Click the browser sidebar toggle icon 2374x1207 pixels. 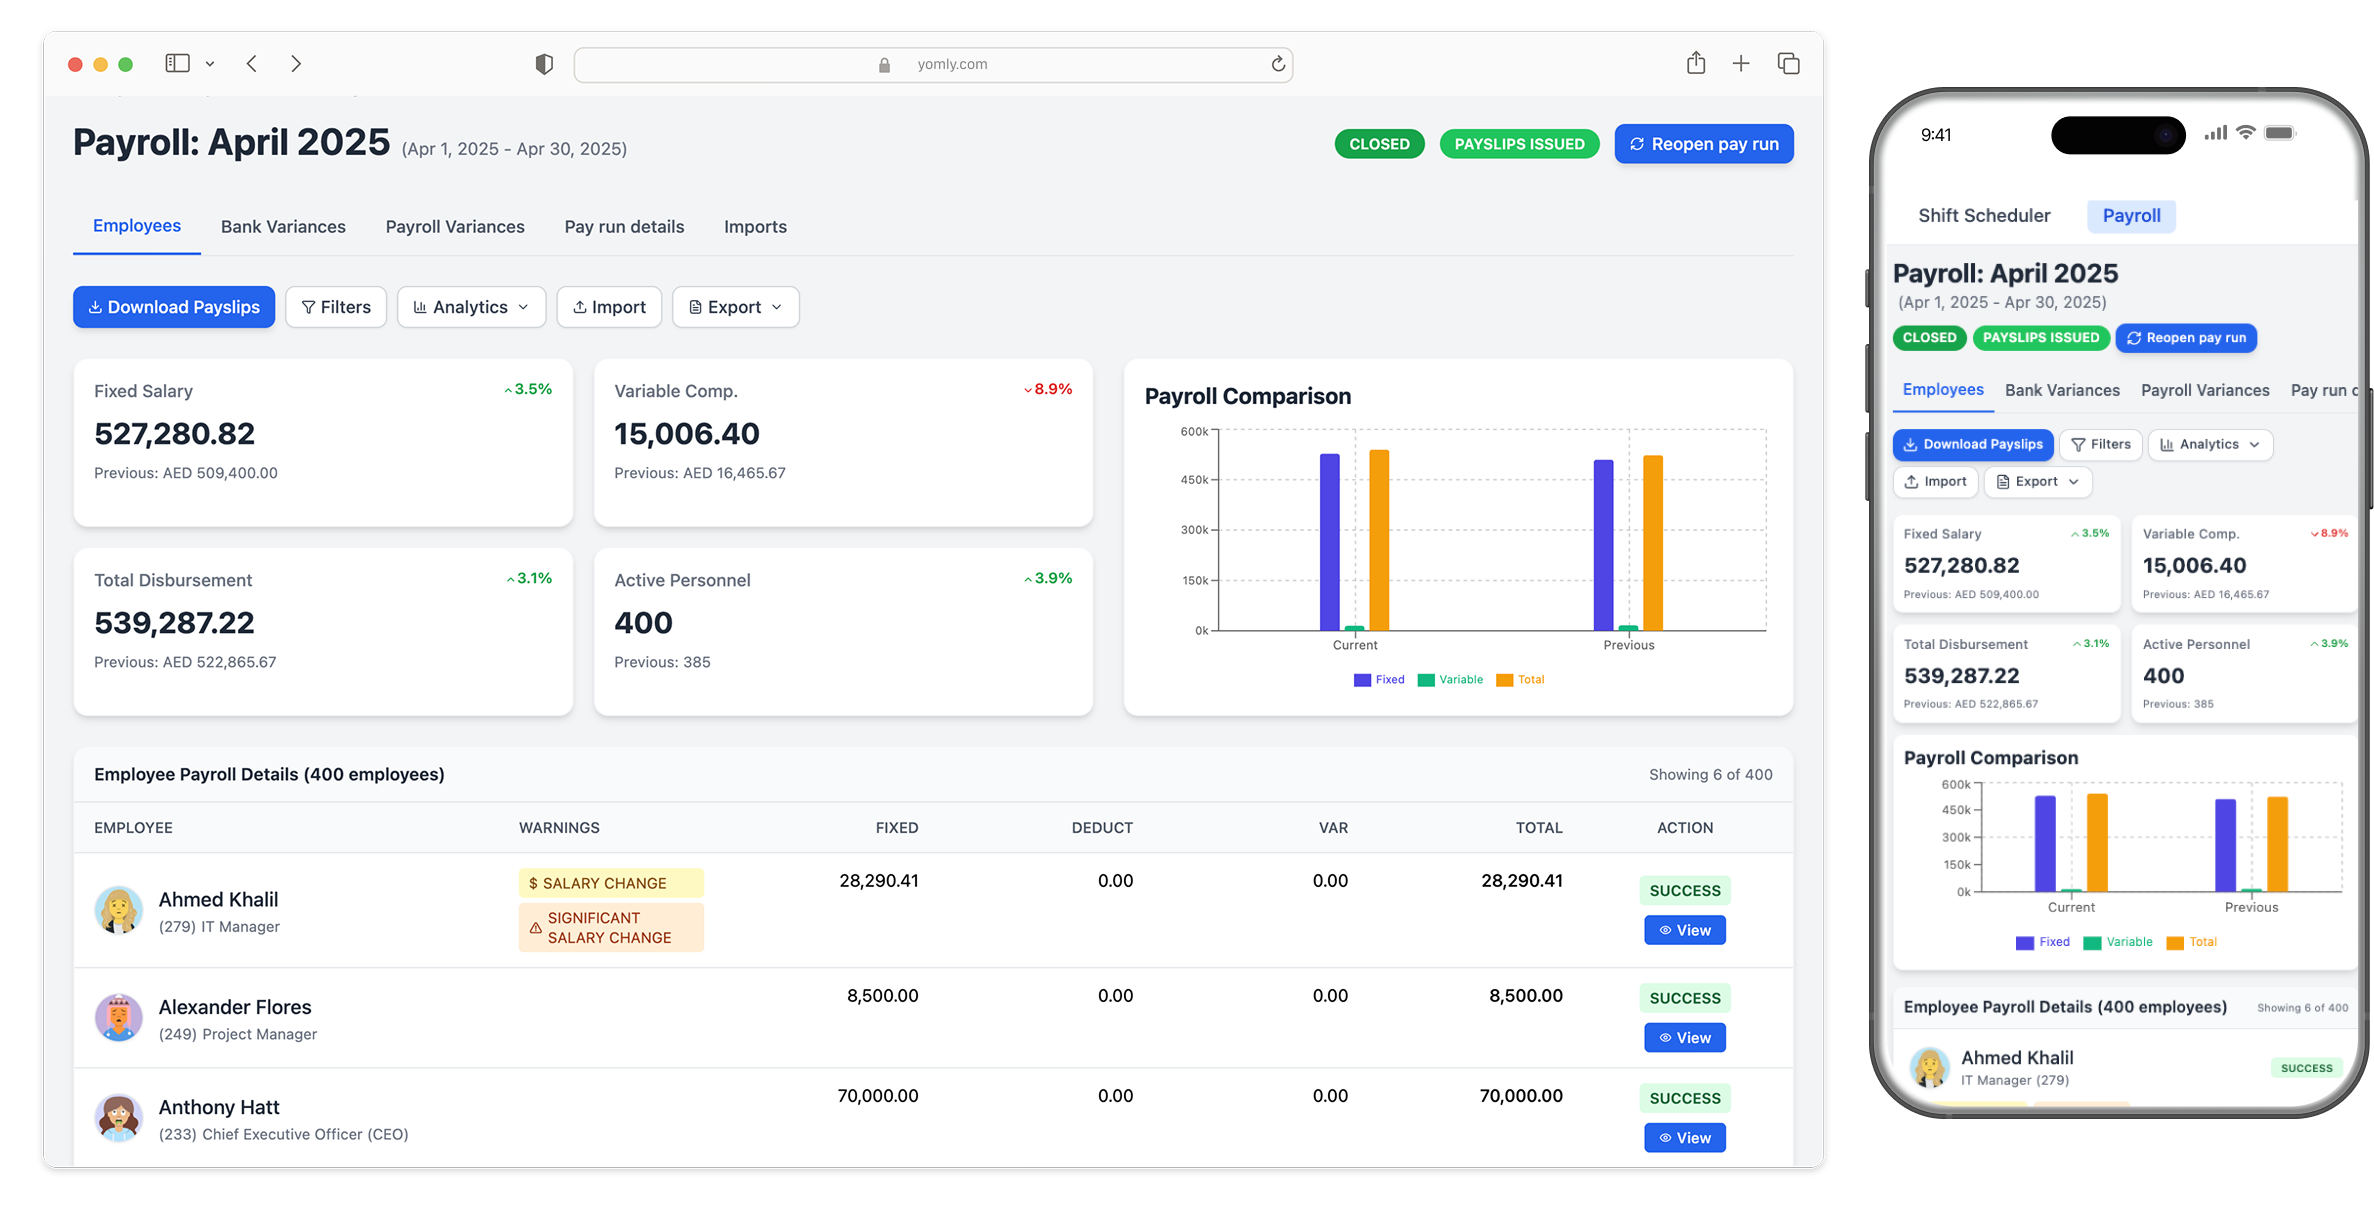[x=177, y=63]
